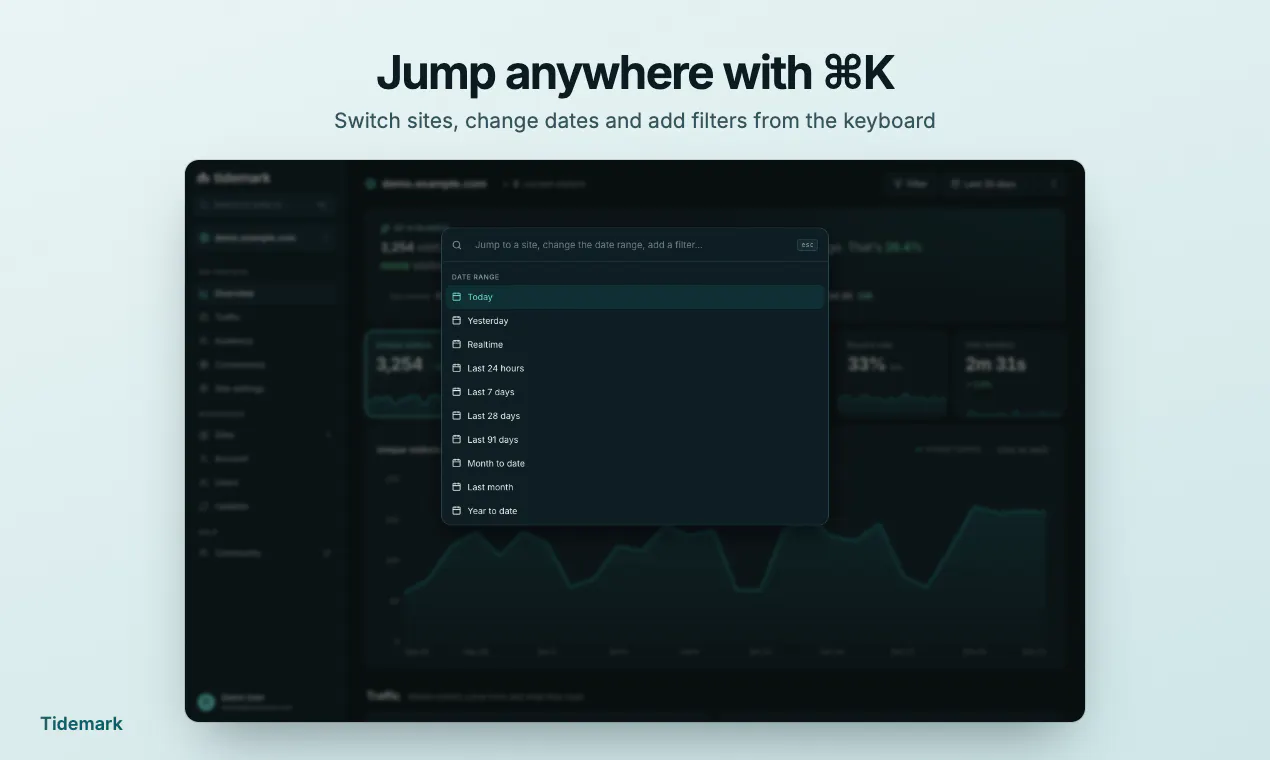Select Last 28 days in the palette list
The height and width of the screenshot is (760, 1270).
[635, 416]
